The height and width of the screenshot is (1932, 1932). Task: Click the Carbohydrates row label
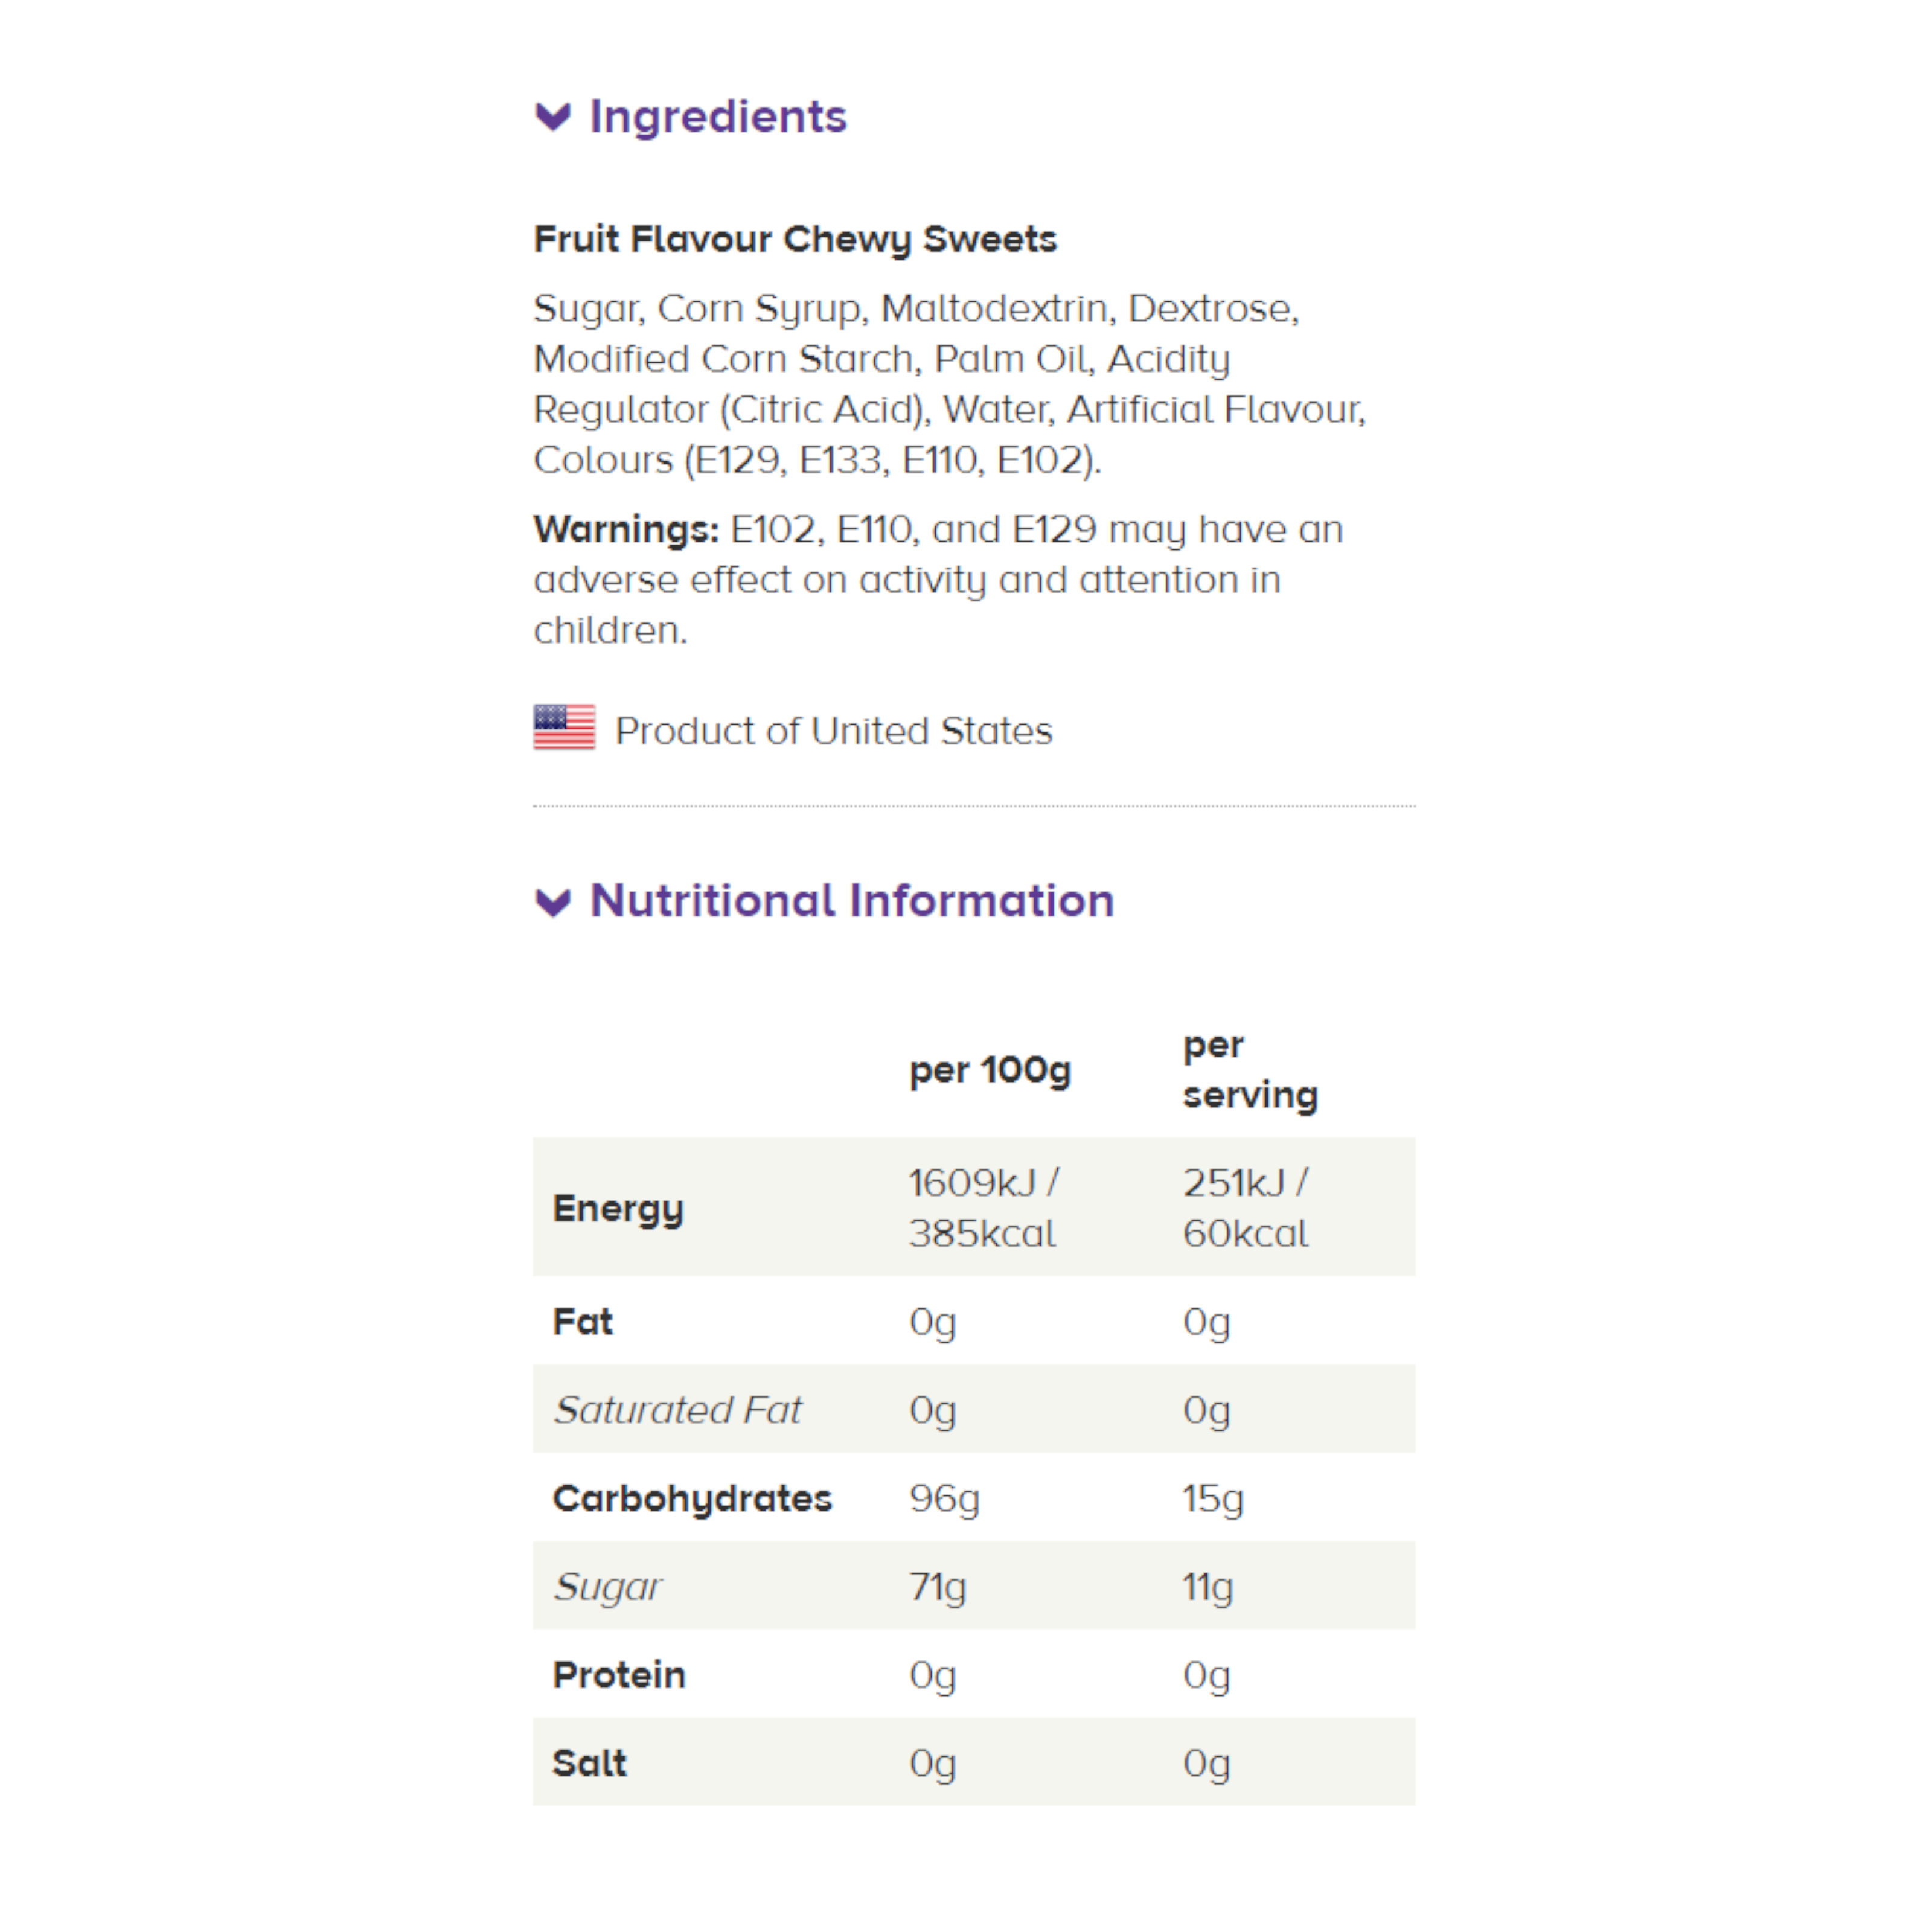click(x=692, y=1498)
